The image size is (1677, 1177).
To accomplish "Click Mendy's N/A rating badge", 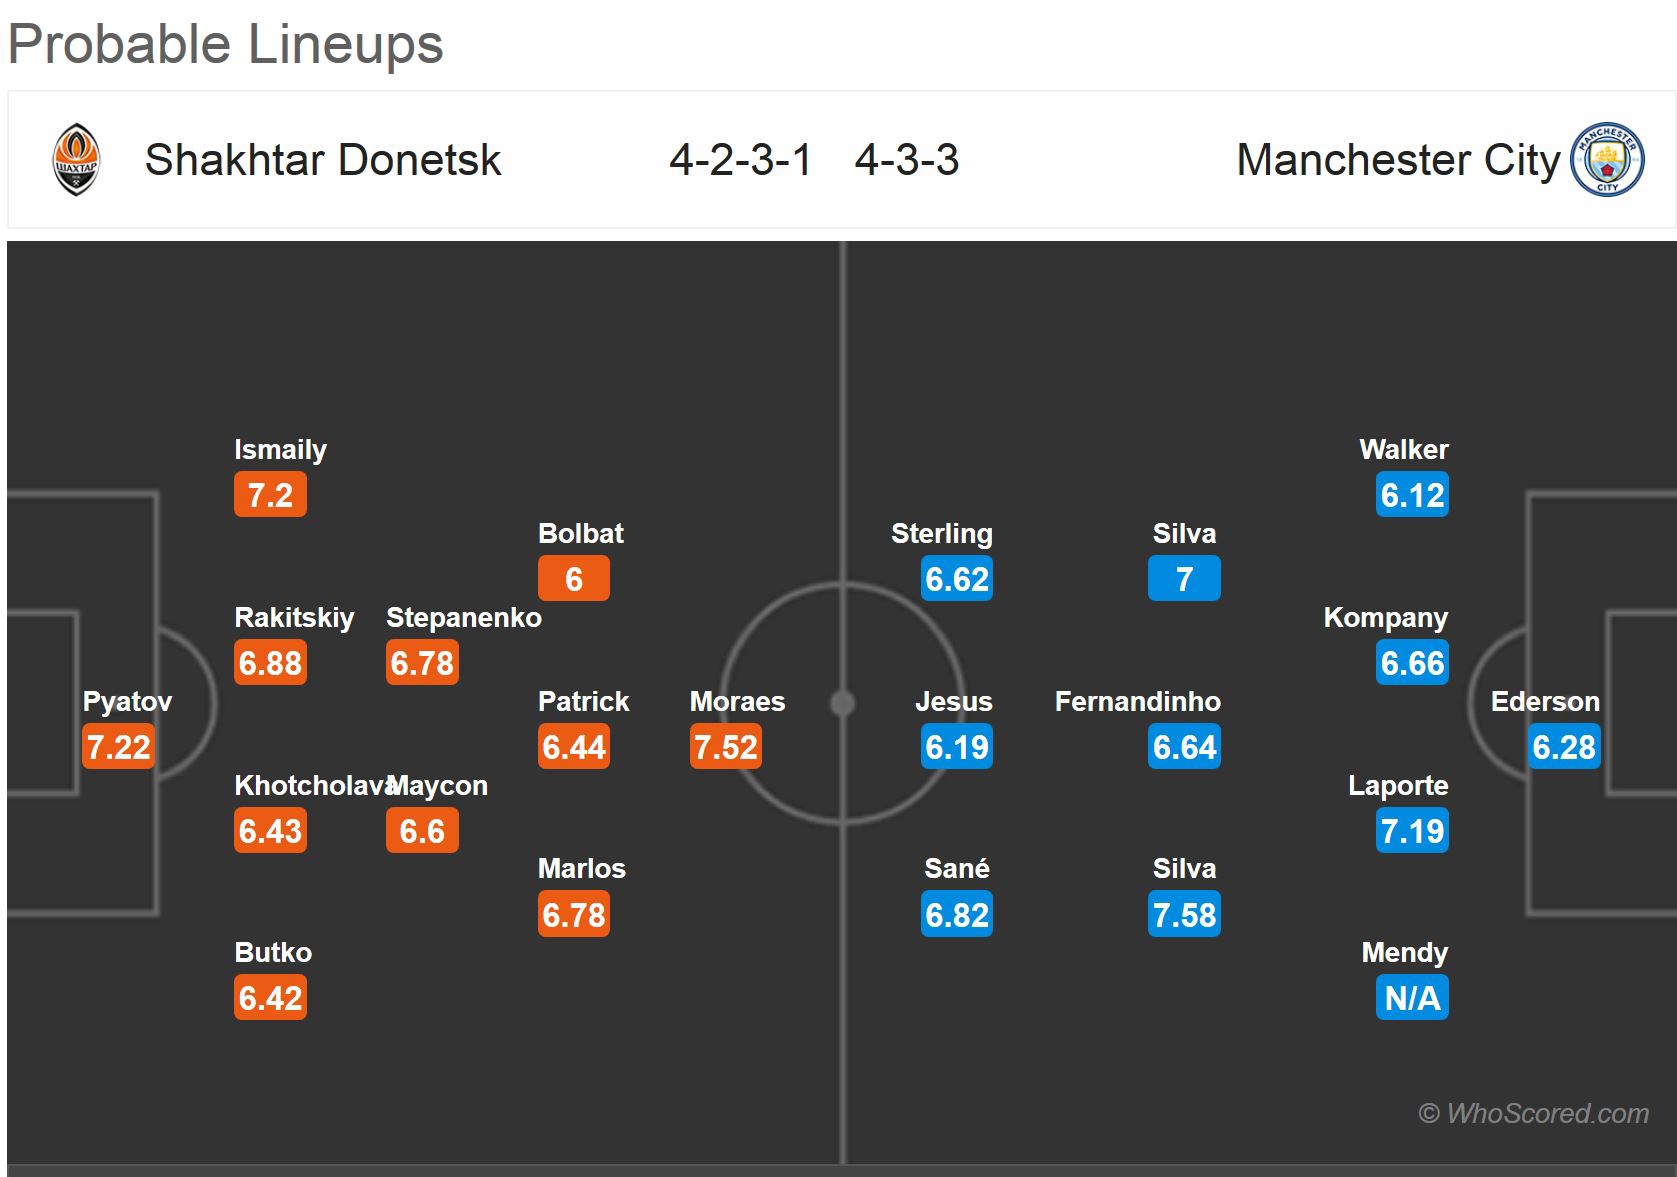I will pos(1412,998).
